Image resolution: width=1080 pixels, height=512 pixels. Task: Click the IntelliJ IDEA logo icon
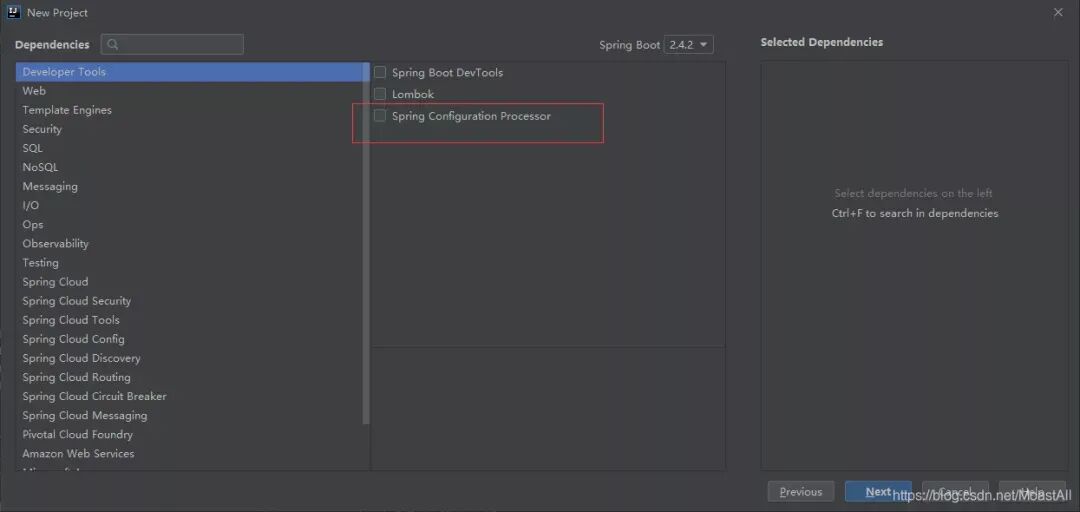(14, 12)
